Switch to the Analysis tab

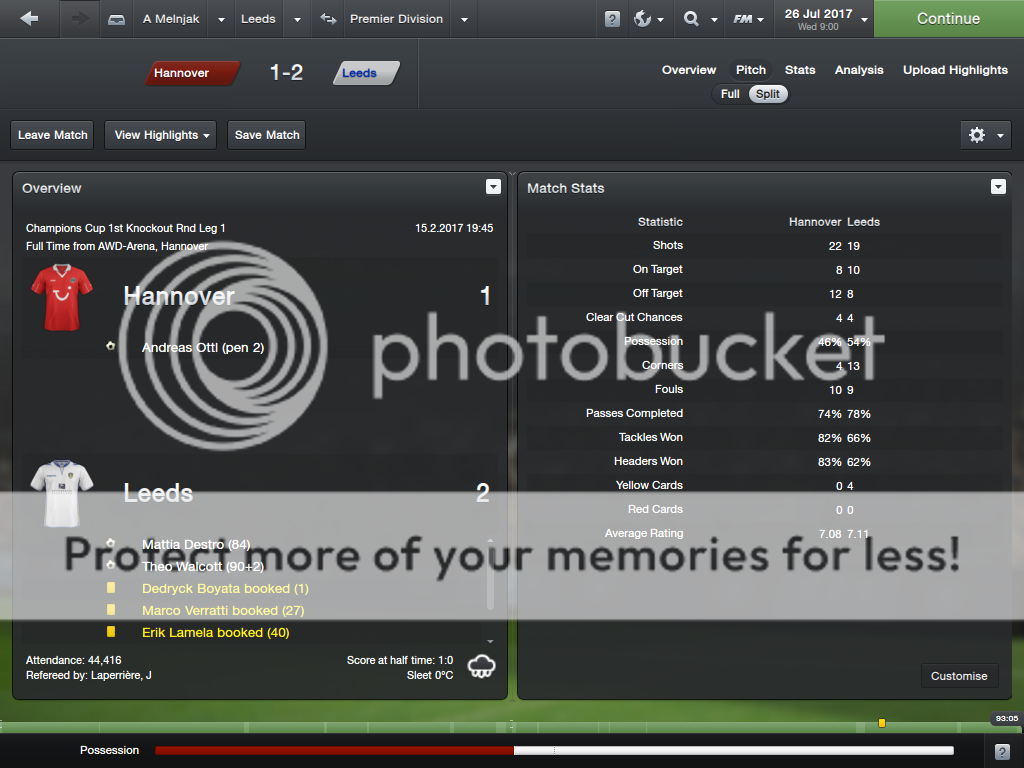point(859,70)
